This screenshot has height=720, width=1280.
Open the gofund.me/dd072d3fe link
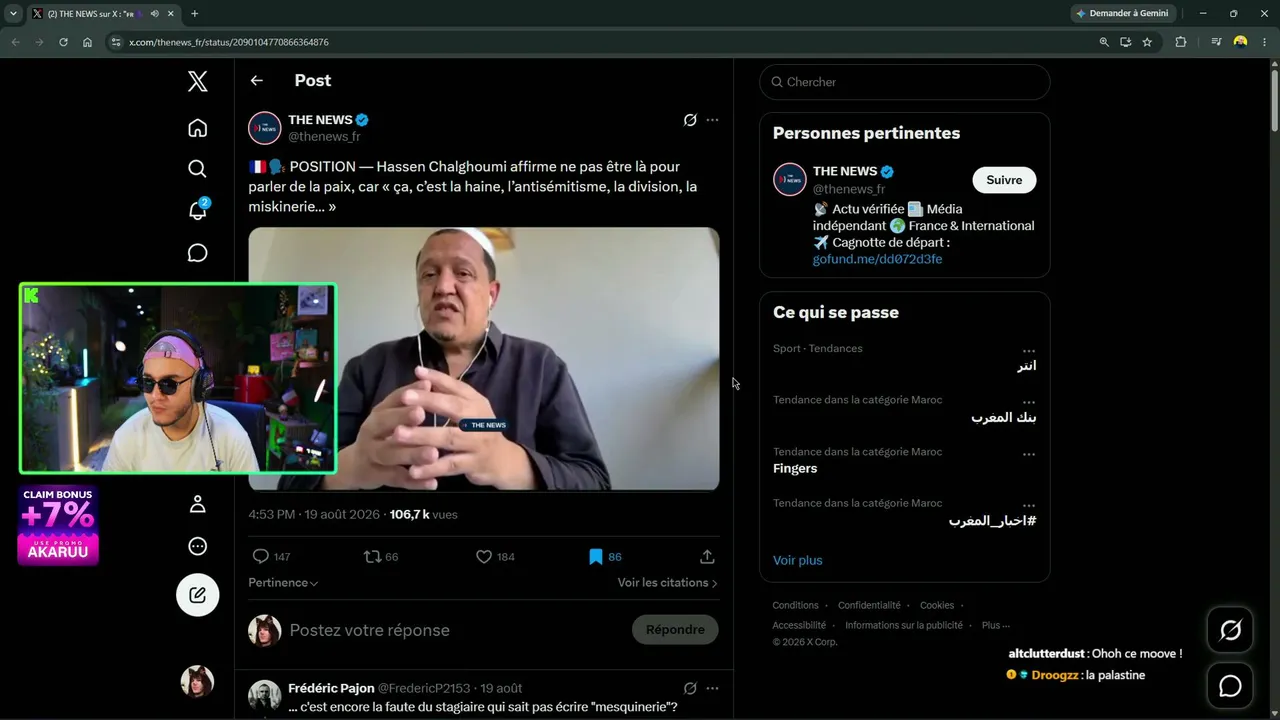(x=877, y=259)
